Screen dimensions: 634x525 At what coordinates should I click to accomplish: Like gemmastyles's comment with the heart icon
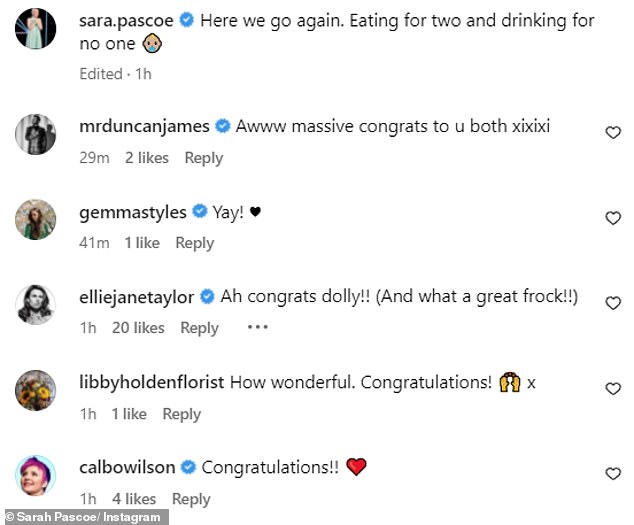click(613, 218)
